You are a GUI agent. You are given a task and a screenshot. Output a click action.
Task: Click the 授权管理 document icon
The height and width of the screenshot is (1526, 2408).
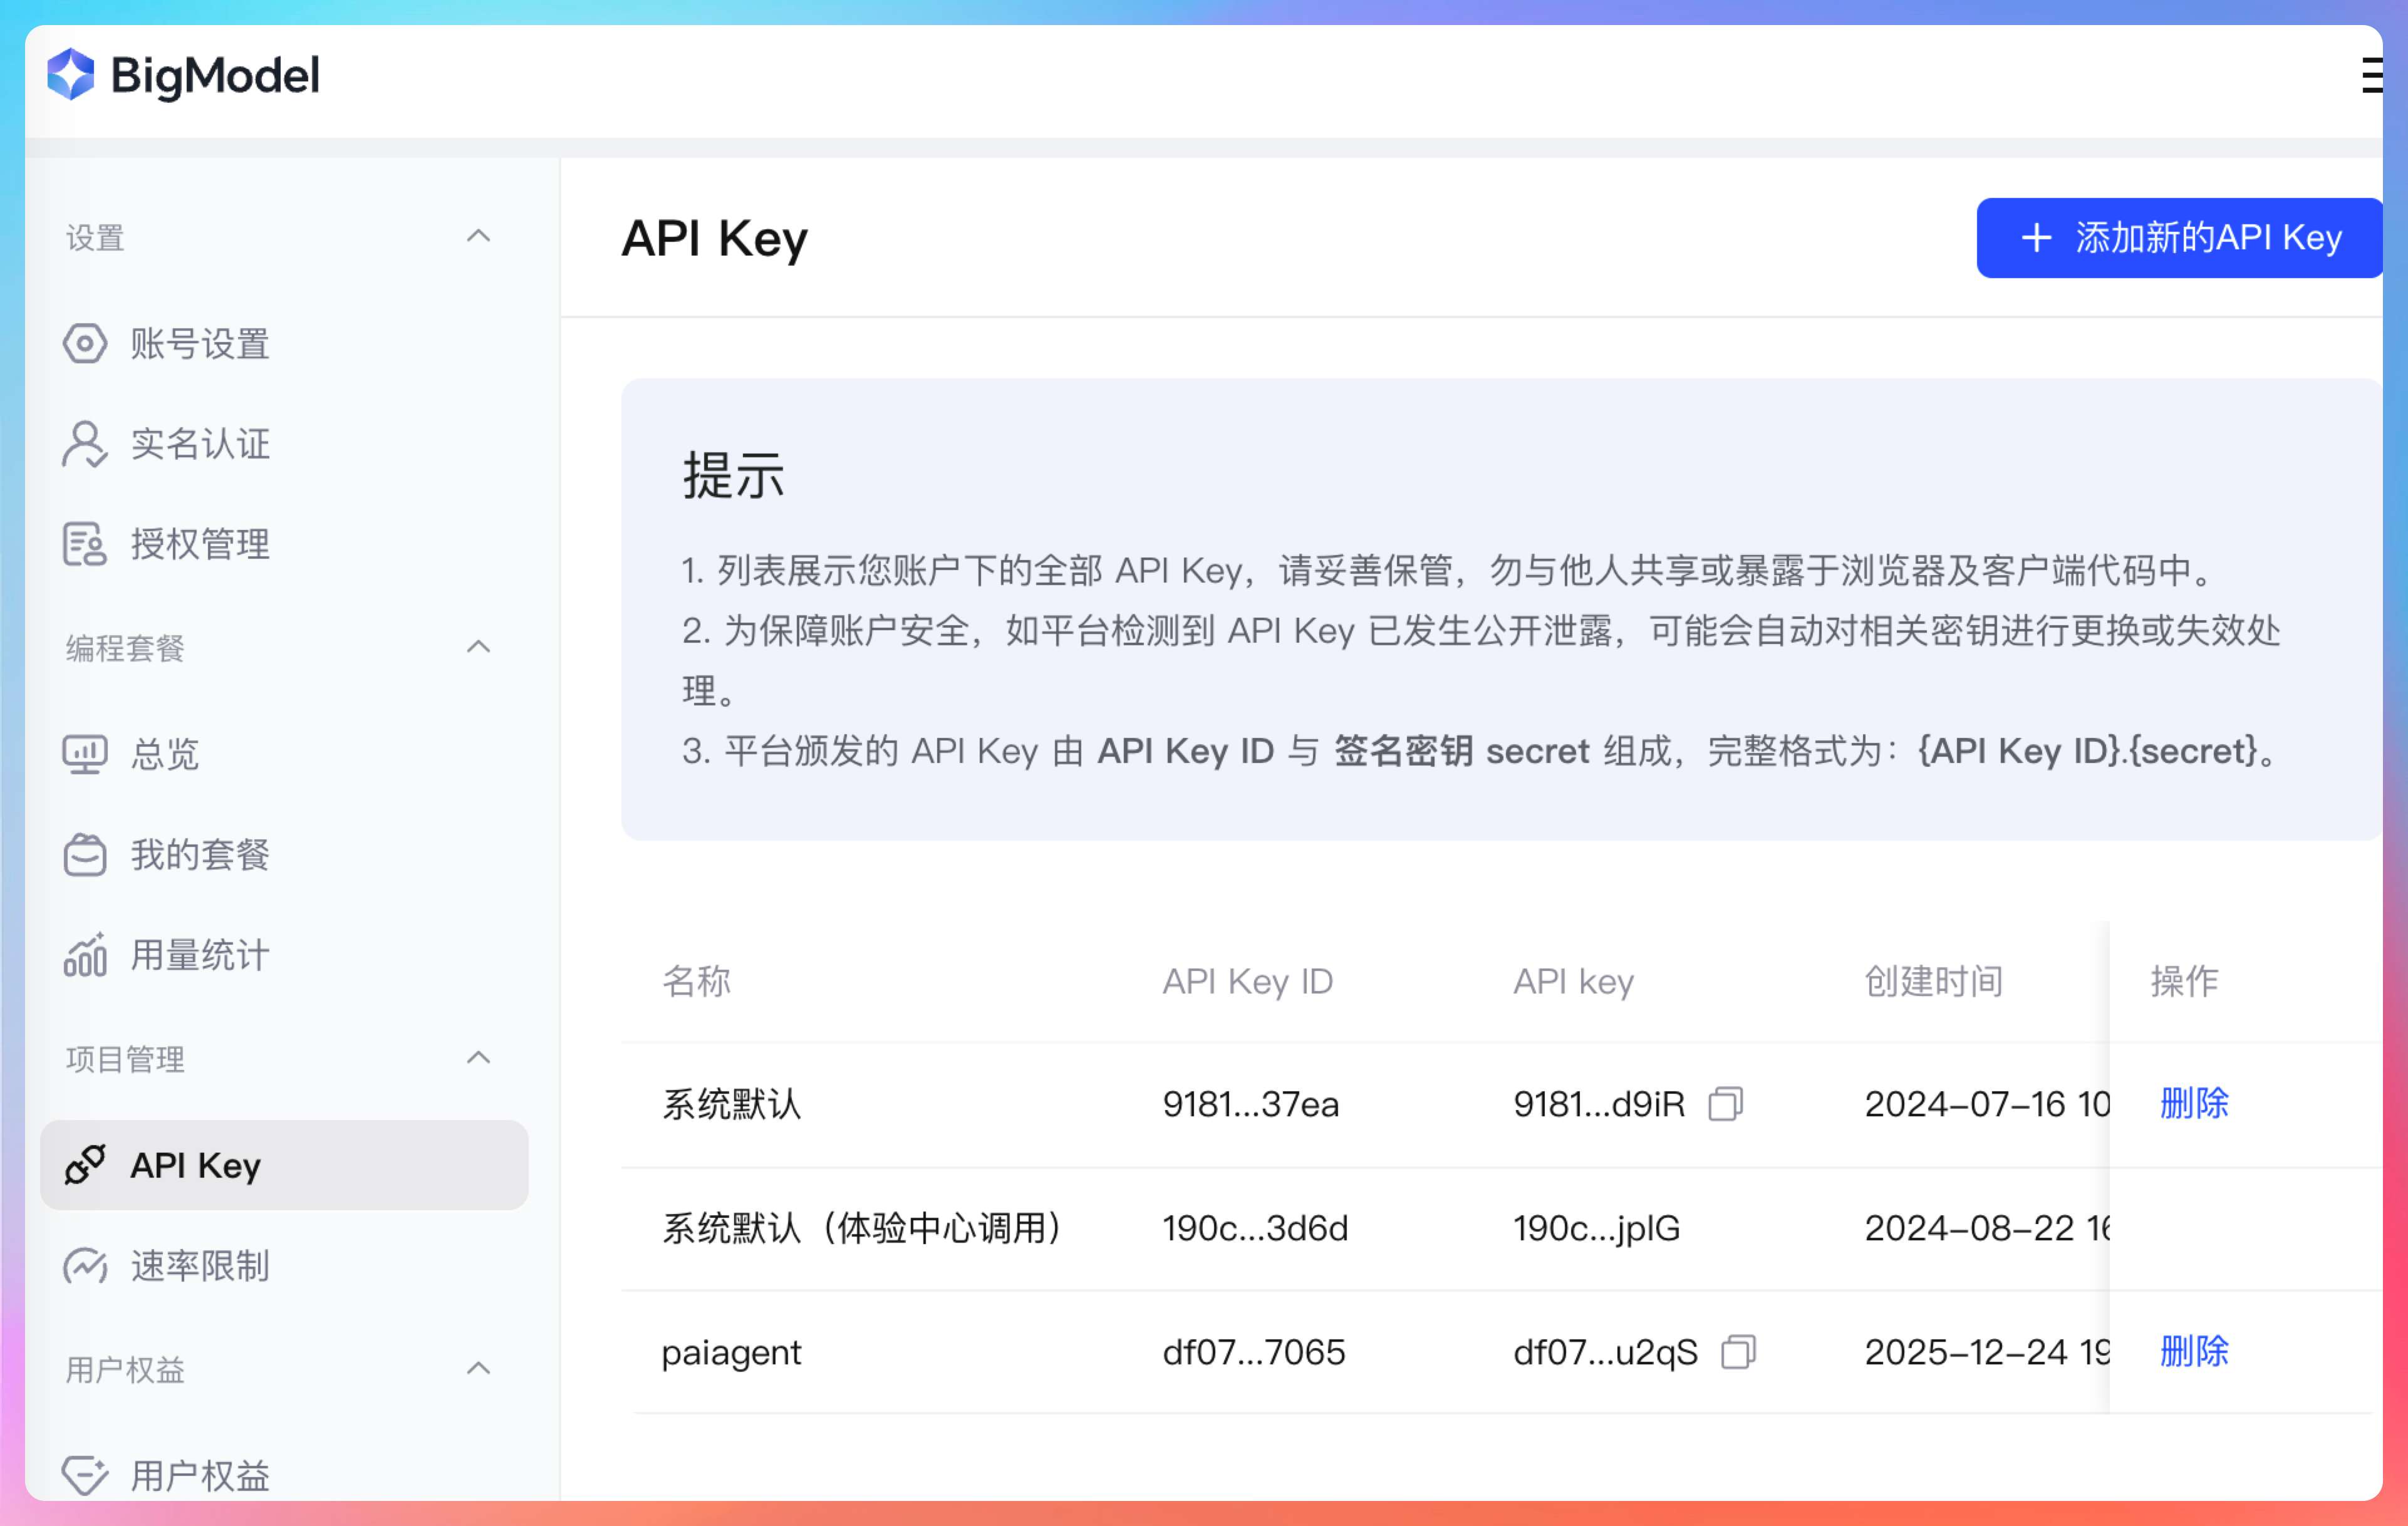85,545
